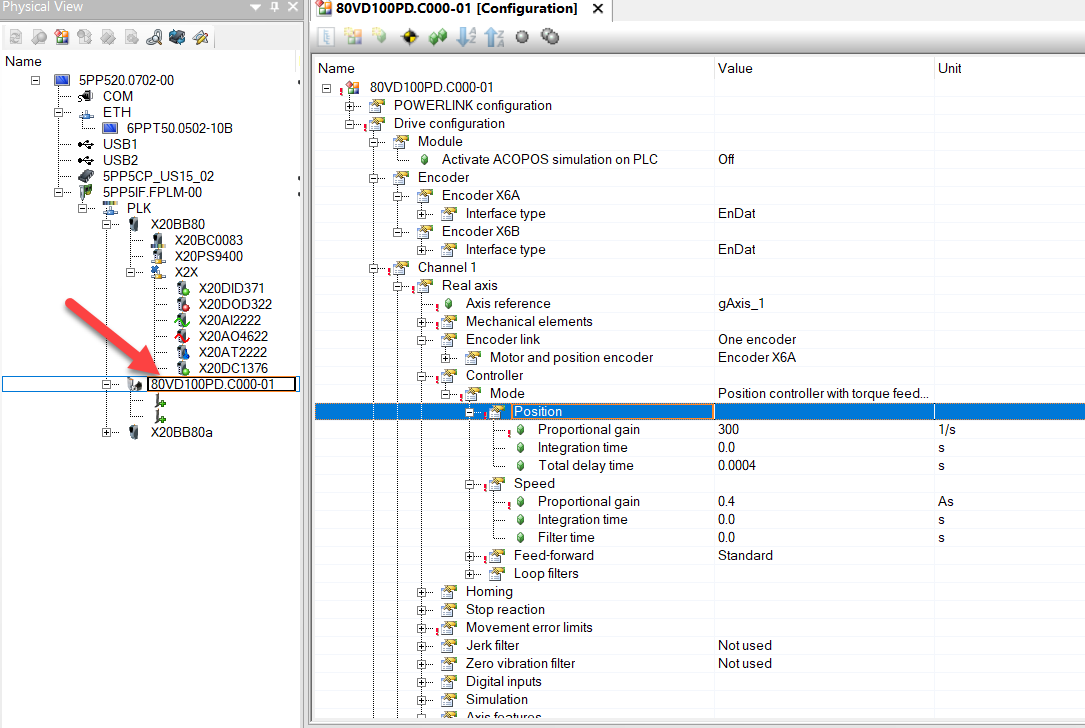Click the tree-view layout icon in Configuration toolbar
This screenshot has height=728, width=1085.
tap(326, 37)
